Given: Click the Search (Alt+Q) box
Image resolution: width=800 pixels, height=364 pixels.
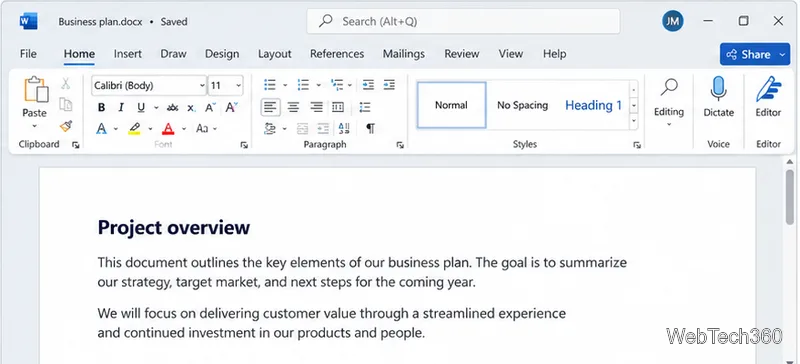Looking at the screenshot, I should coord(463,21).
